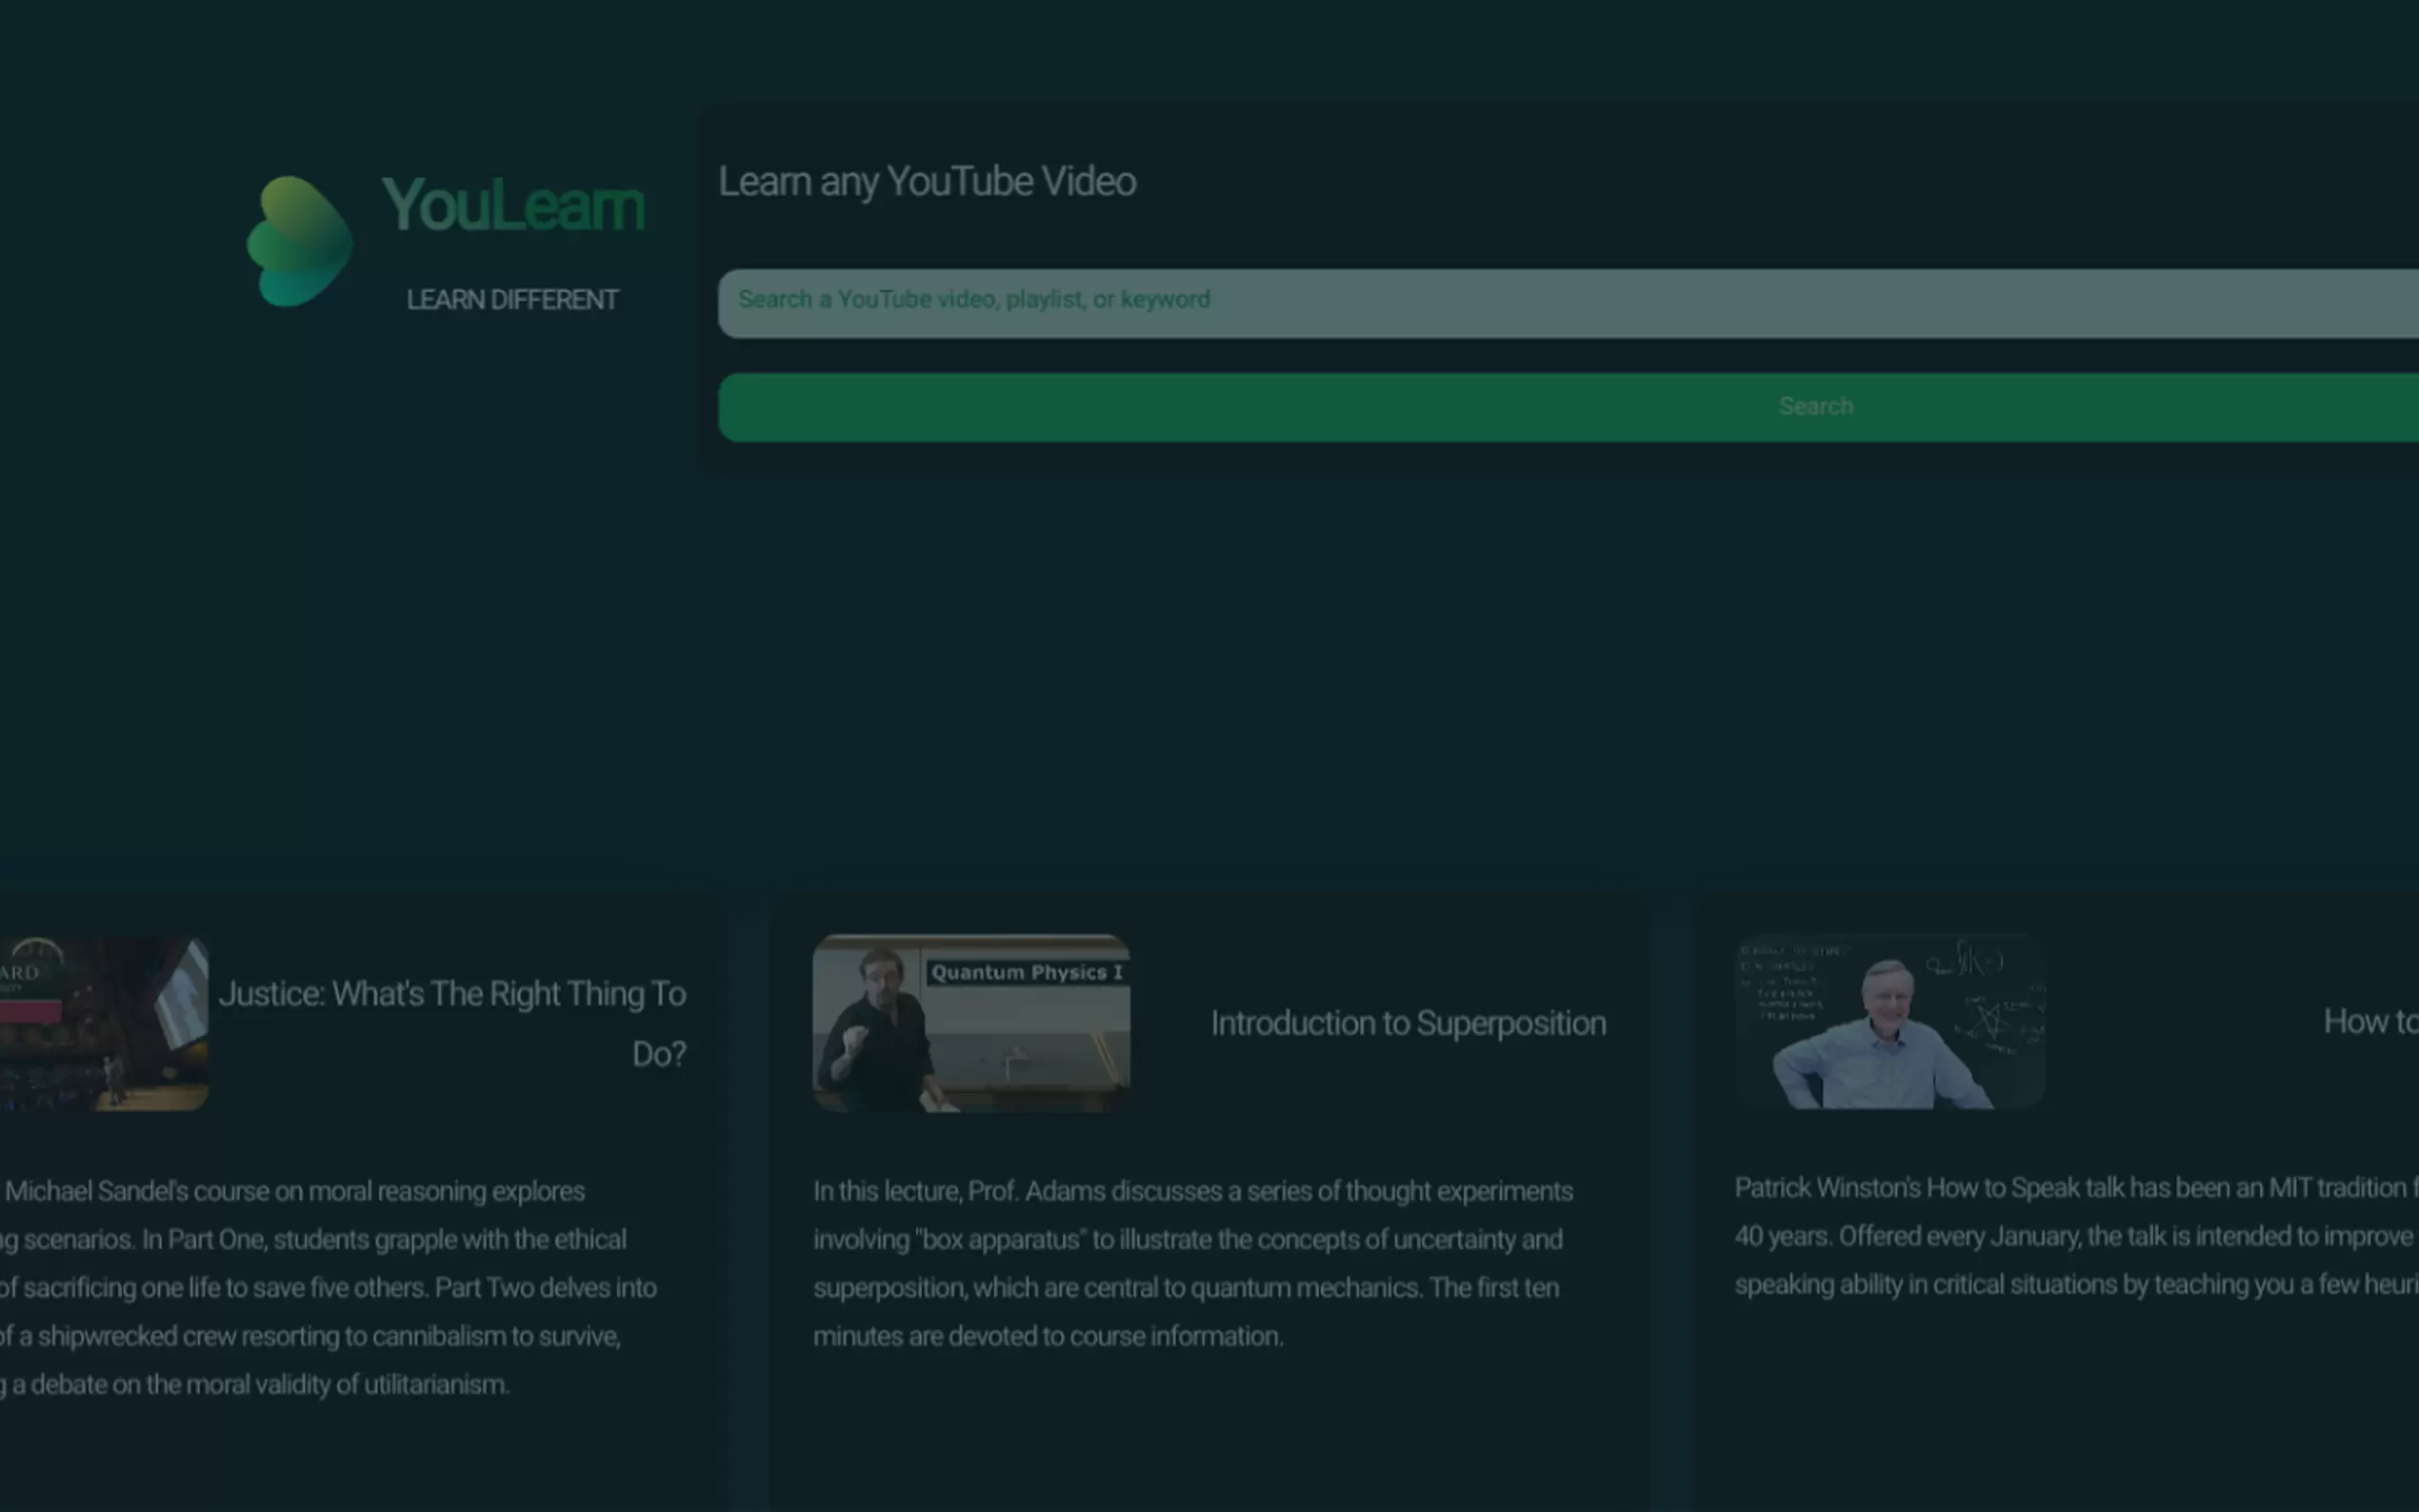Click the Quantum Physics I thumbnail image
The image size is (2419, 1512).
point(971,1022)
